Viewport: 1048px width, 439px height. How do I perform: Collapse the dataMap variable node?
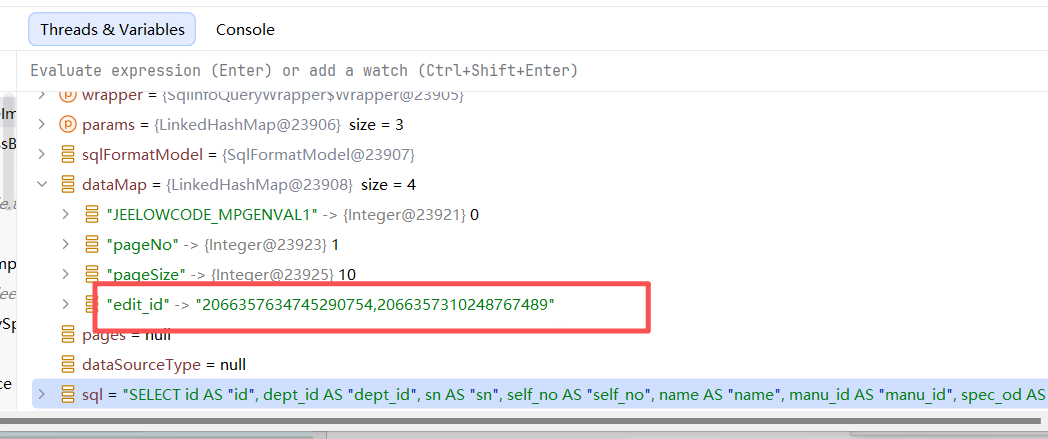pyautogui.click(x=42, y=184)
